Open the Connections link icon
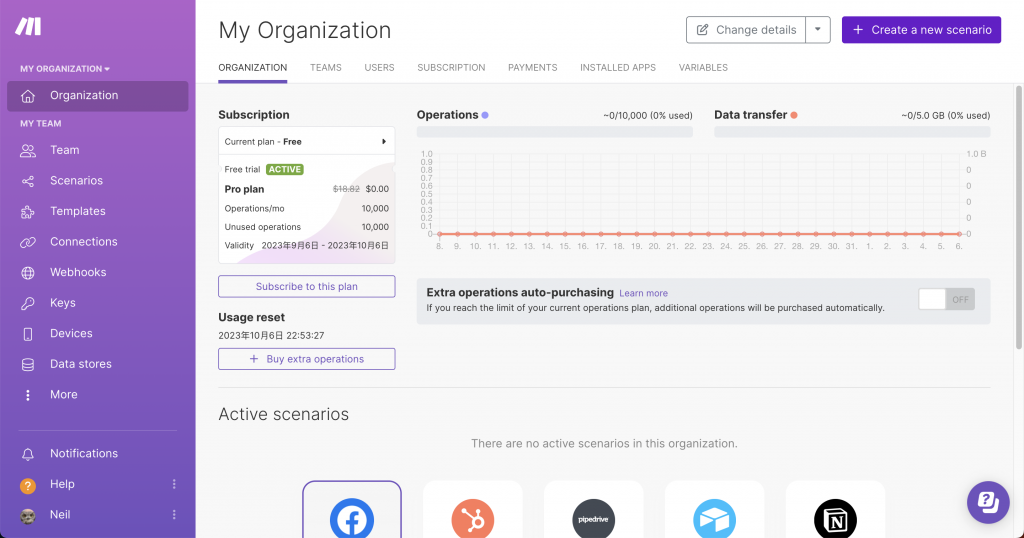The width and height of the screenshot is (1024, 538). [27, 242]
